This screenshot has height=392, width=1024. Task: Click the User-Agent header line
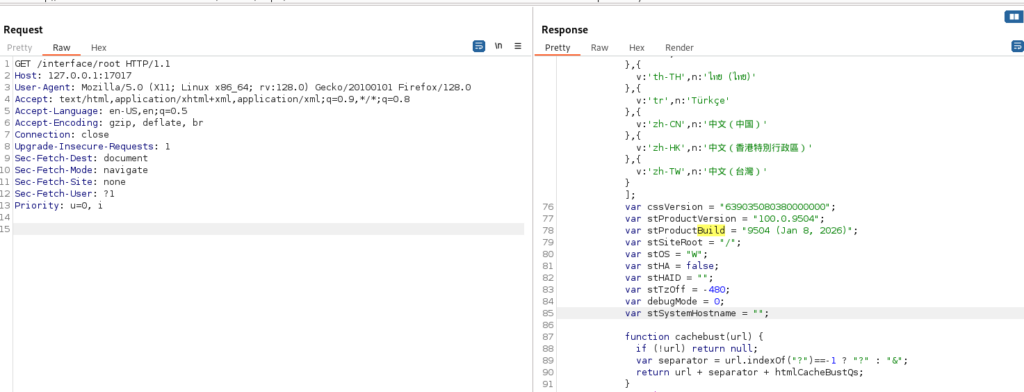(x=243, y=88)
